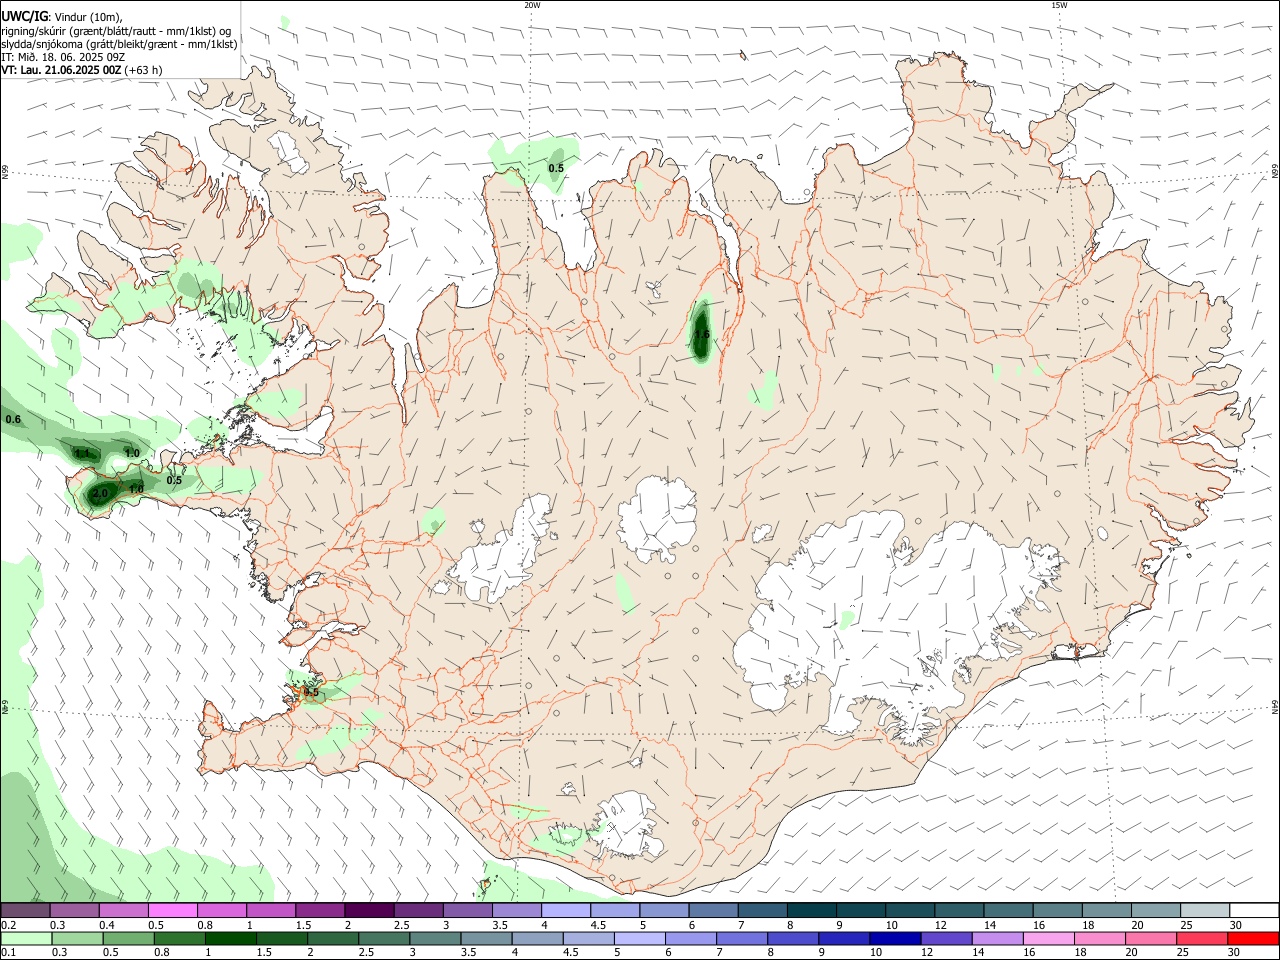The height and width of the screenshot is (960, 1280).
Task: Pick the bottom-row pink swatch labeled 20
Action: tap(1151, 939)
